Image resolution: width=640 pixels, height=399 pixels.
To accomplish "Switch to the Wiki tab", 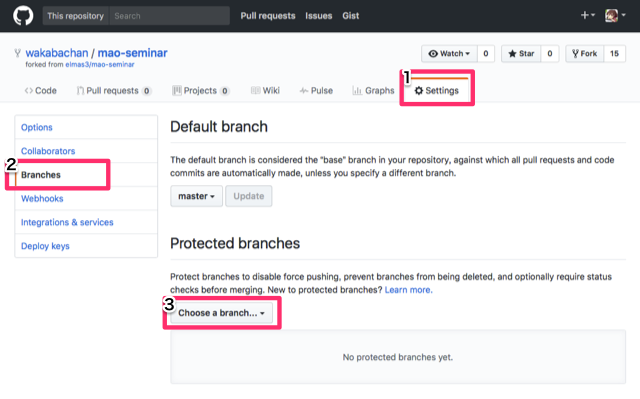I will [x=265, y=91].
